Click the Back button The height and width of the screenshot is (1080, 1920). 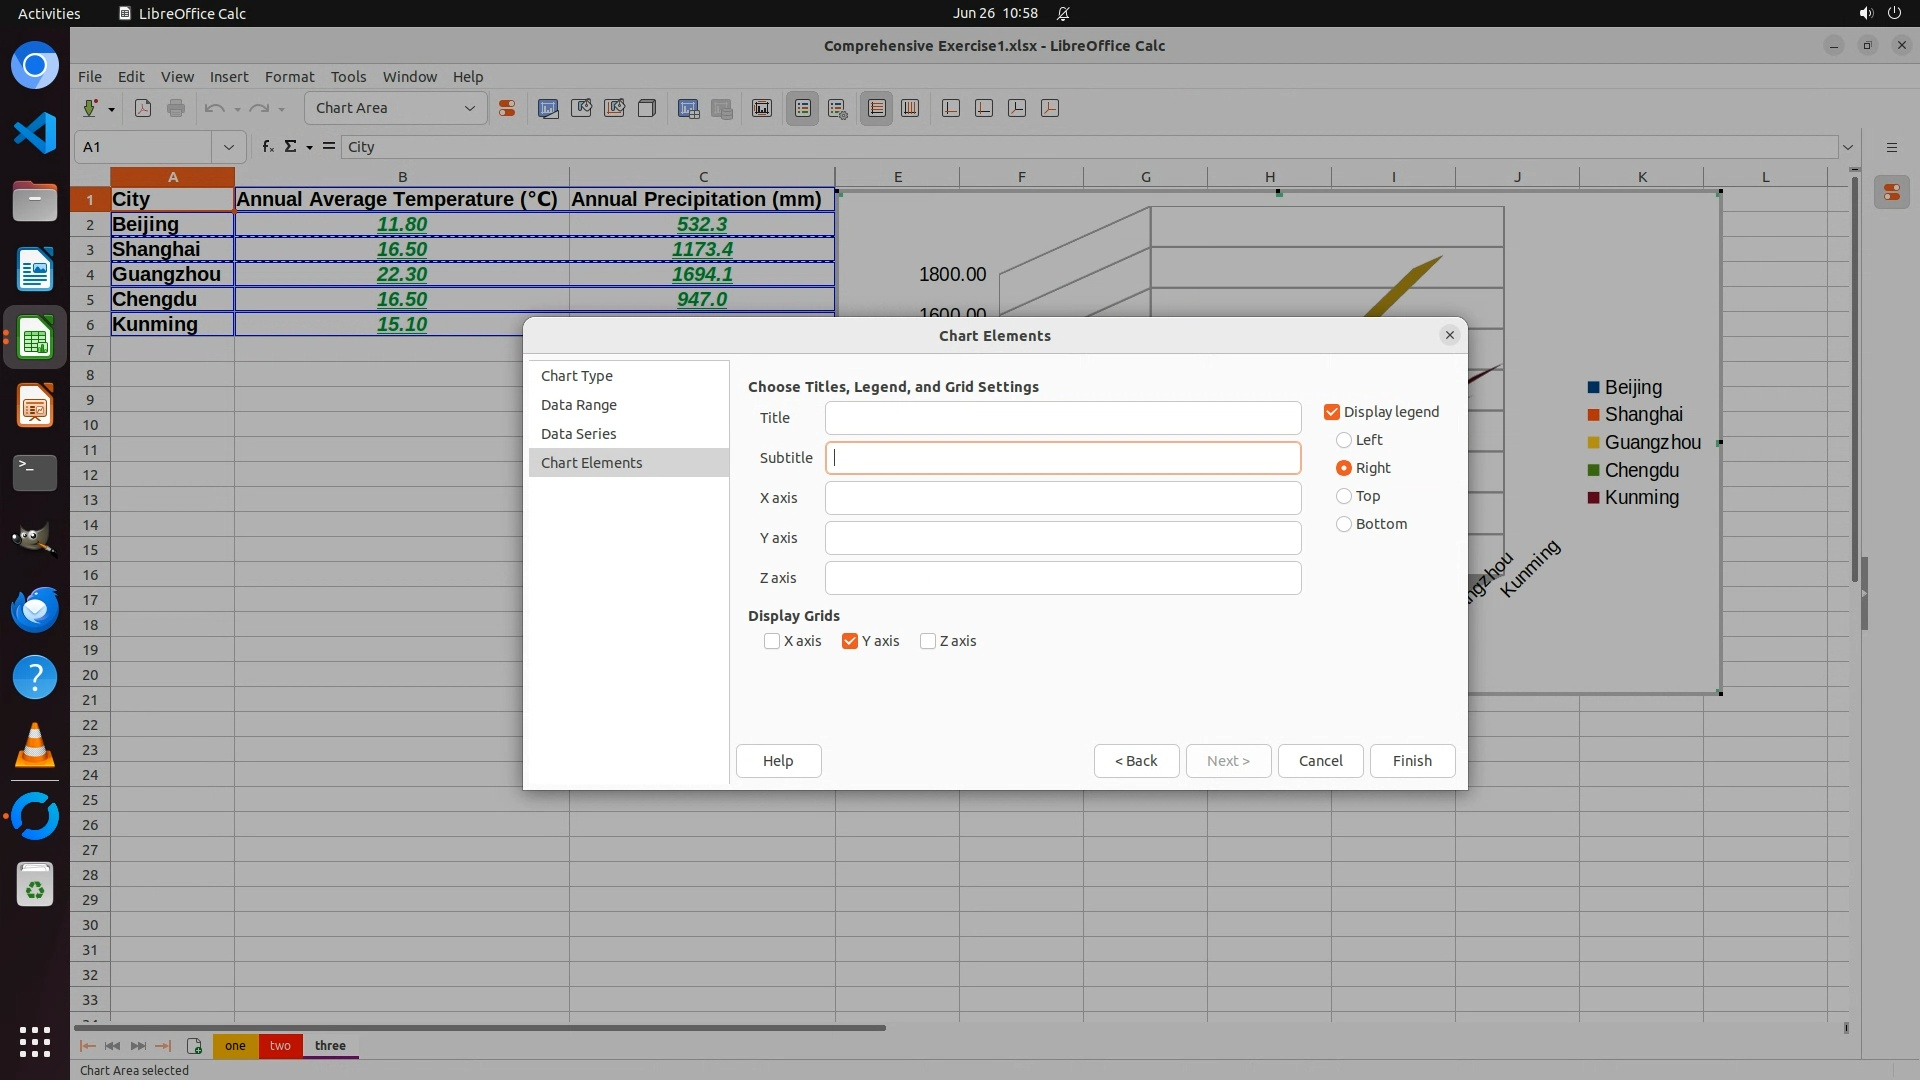(1136, 761)
